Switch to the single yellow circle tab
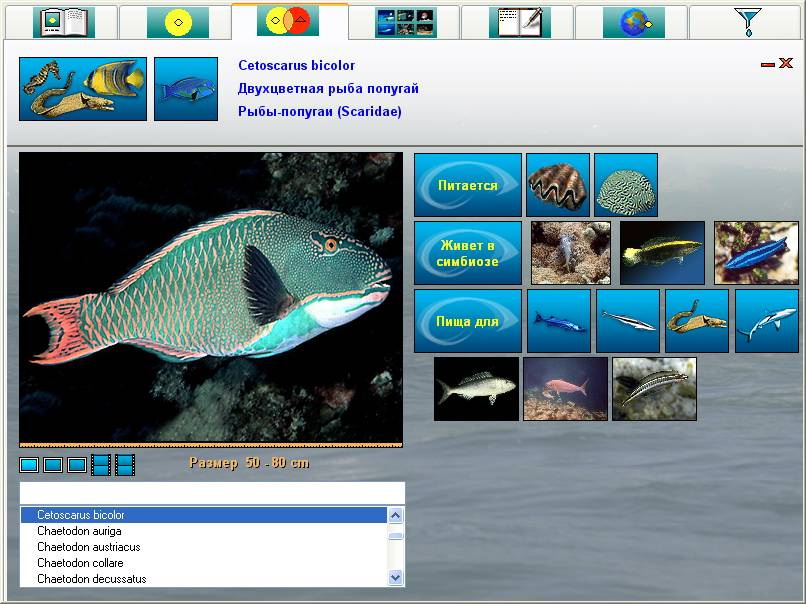 coord(178,23)
